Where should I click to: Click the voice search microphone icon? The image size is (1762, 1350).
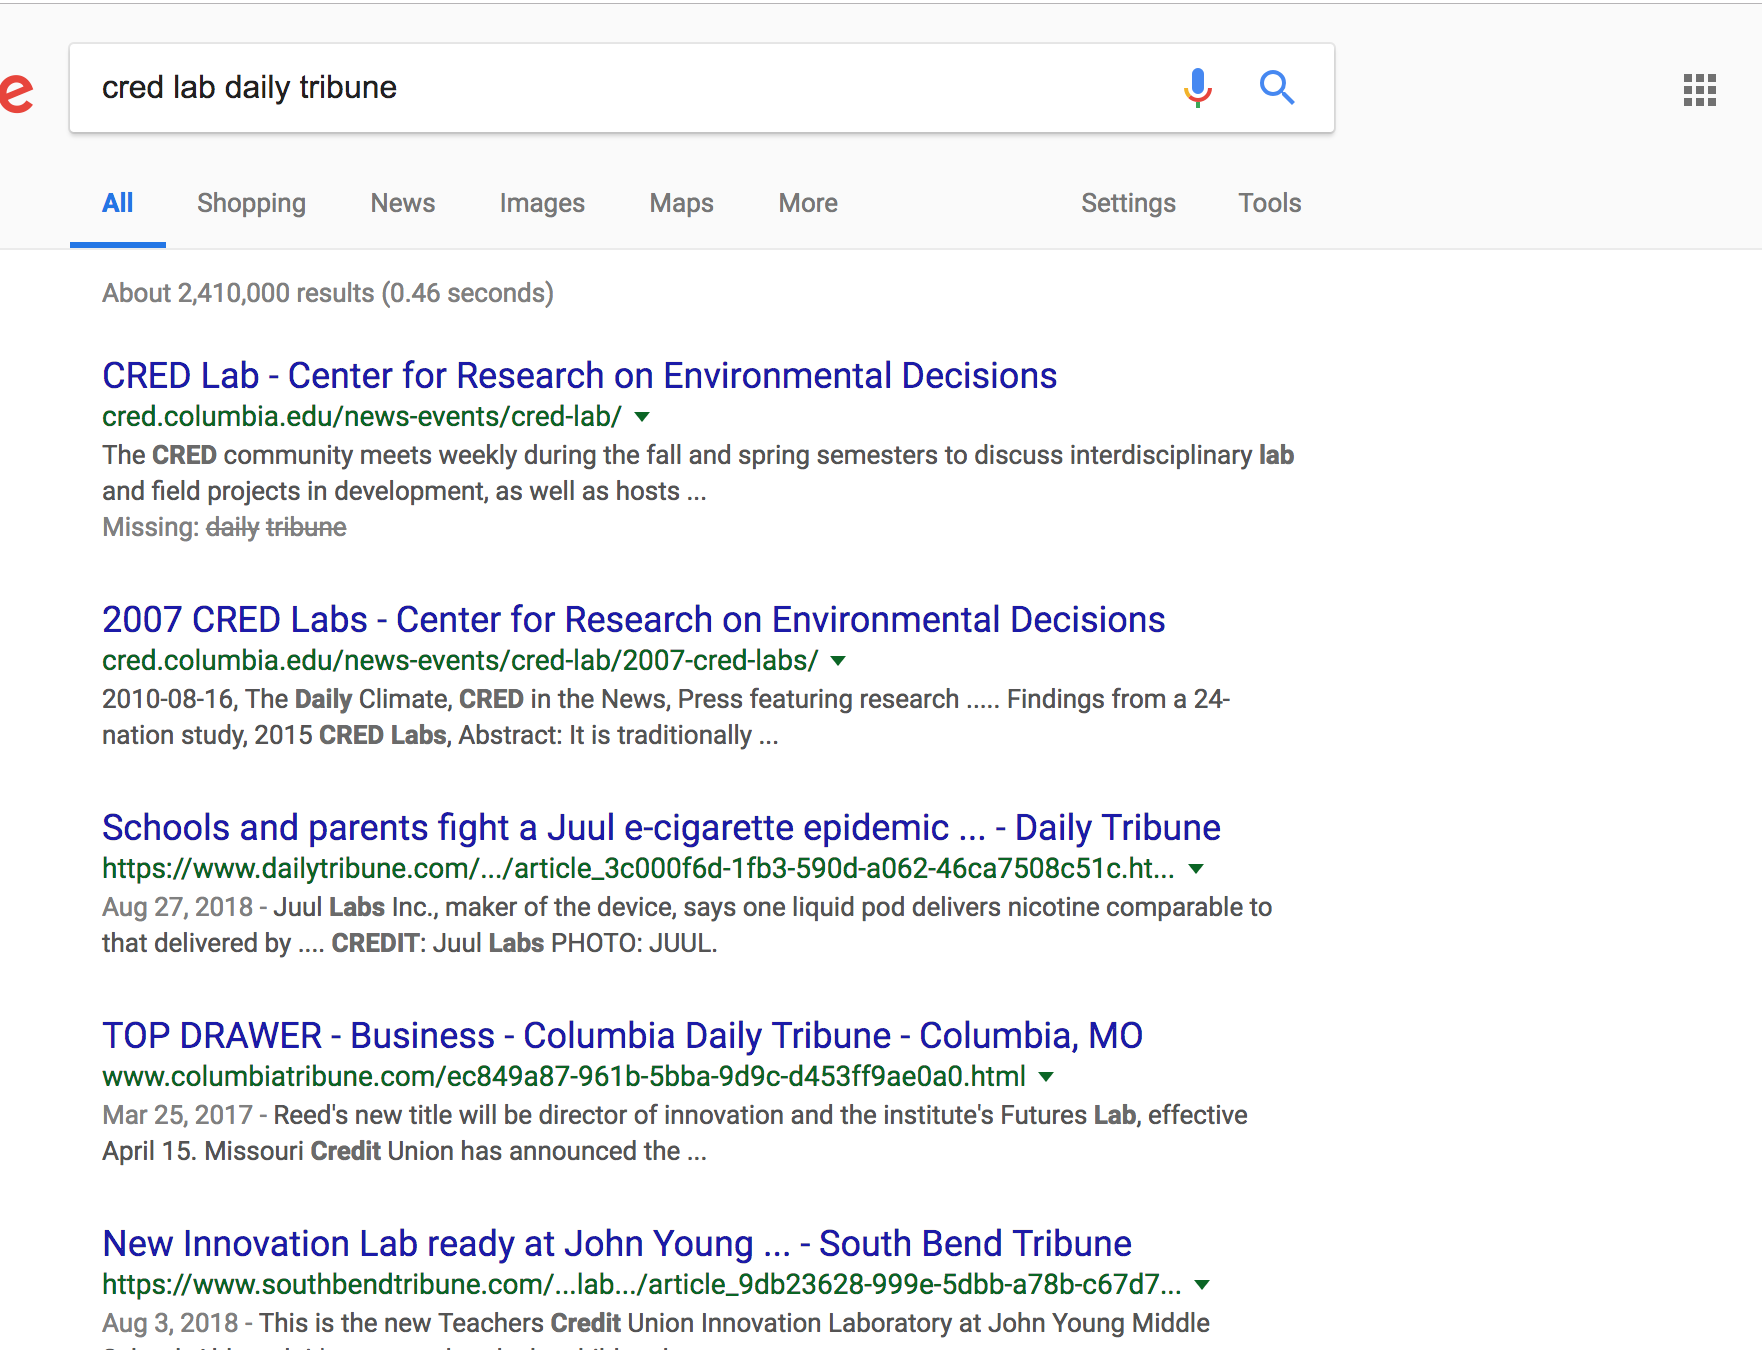click(x=1197, y=88)
